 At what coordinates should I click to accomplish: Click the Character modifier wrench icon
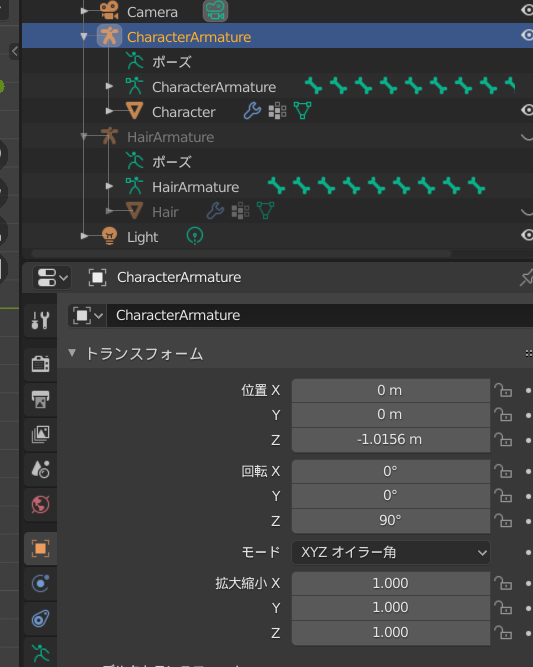coord(252,111)
